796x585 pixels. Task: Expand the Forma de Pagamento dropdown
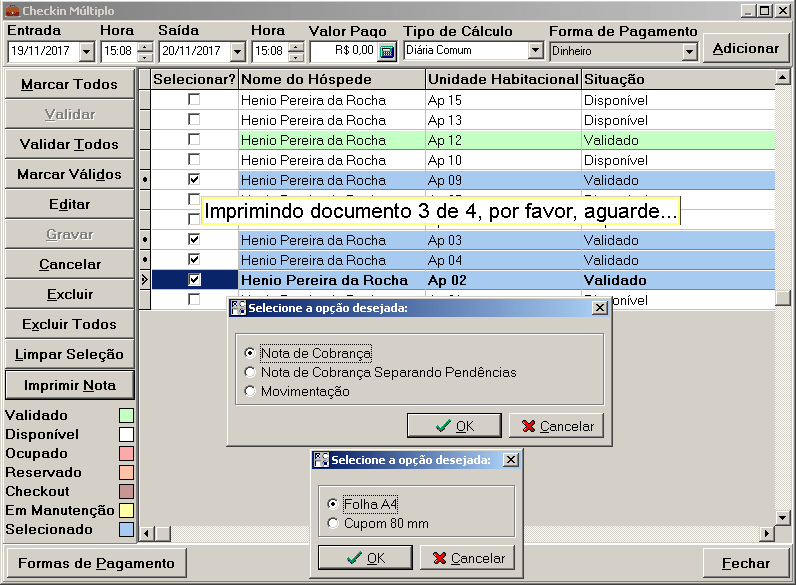(688, 51)
